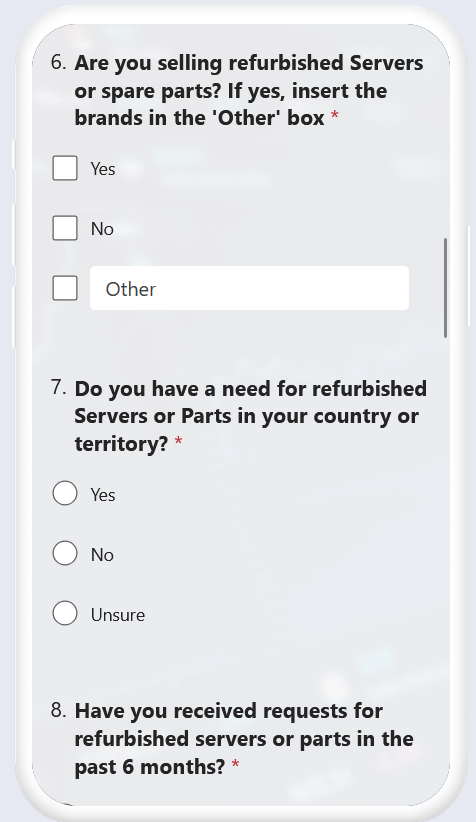Check the No checkbox under question 6
The image size is (476, 822).
tap(65, 228)
